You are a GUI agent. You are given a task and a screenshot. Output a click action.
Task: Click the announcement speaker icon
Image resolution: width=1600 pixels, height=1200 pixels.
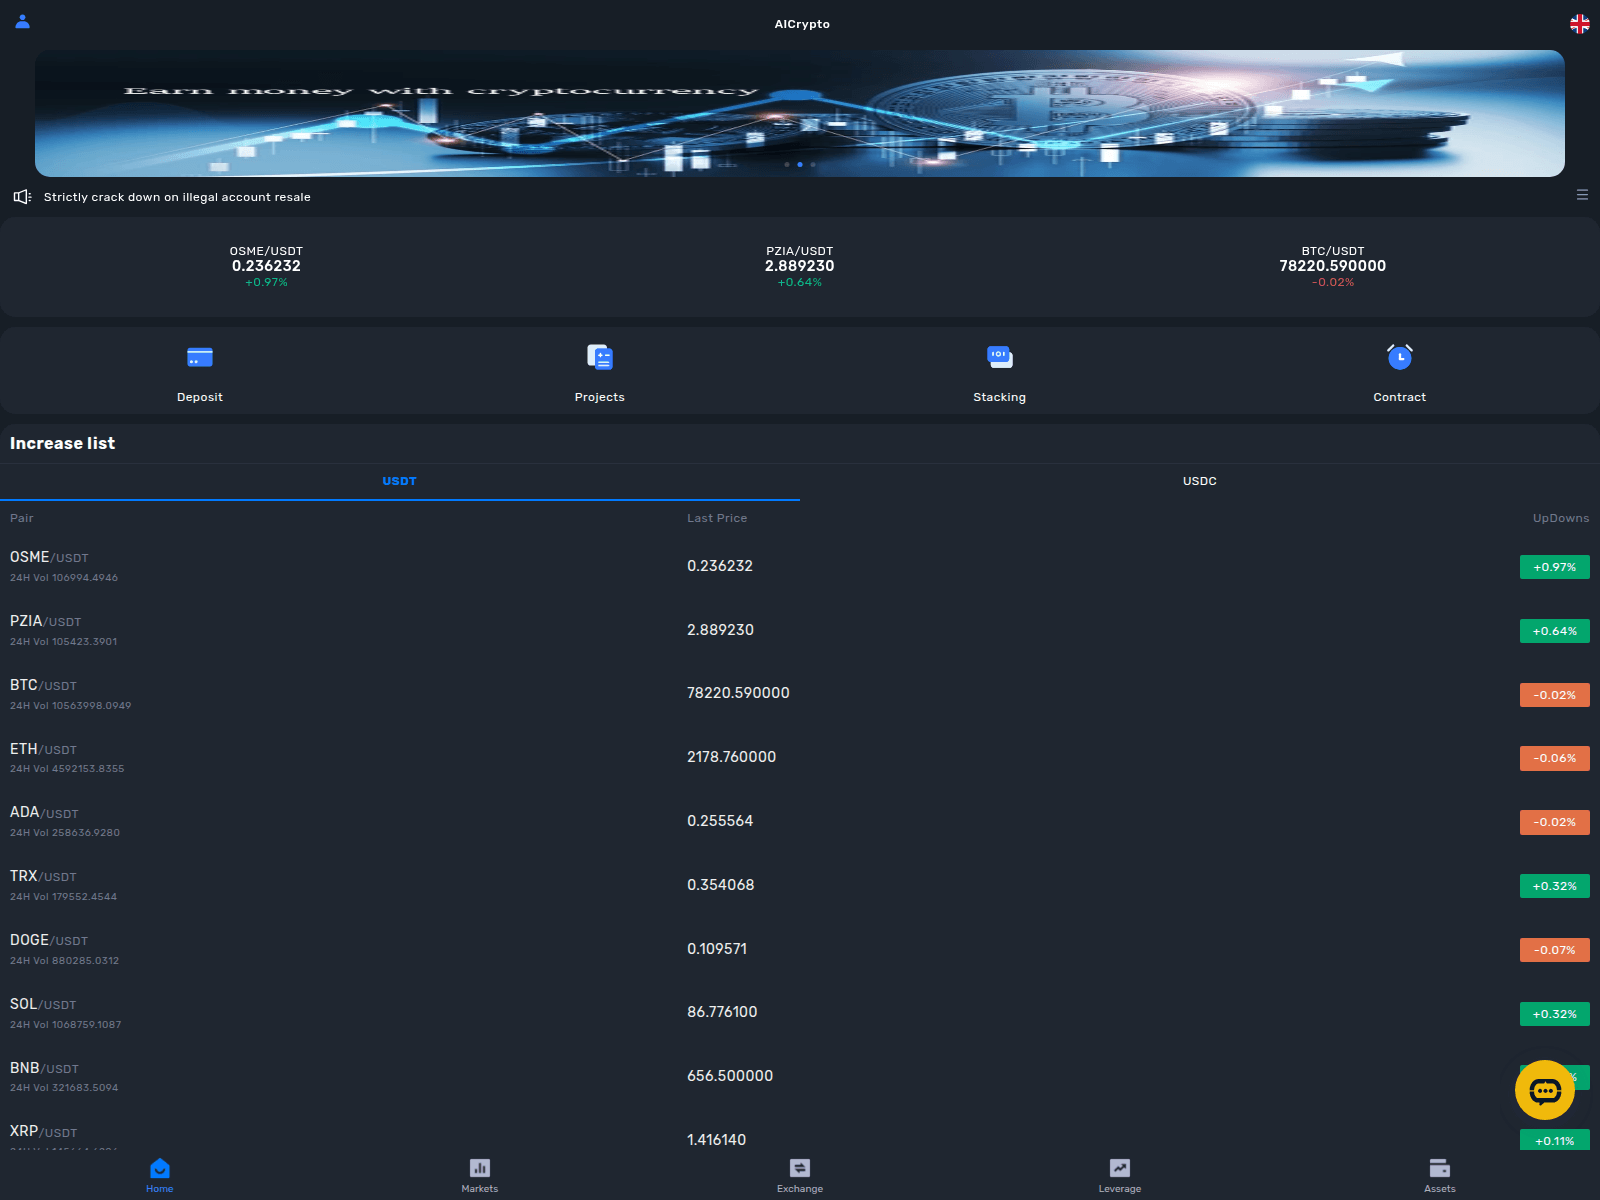coord(22,197)
